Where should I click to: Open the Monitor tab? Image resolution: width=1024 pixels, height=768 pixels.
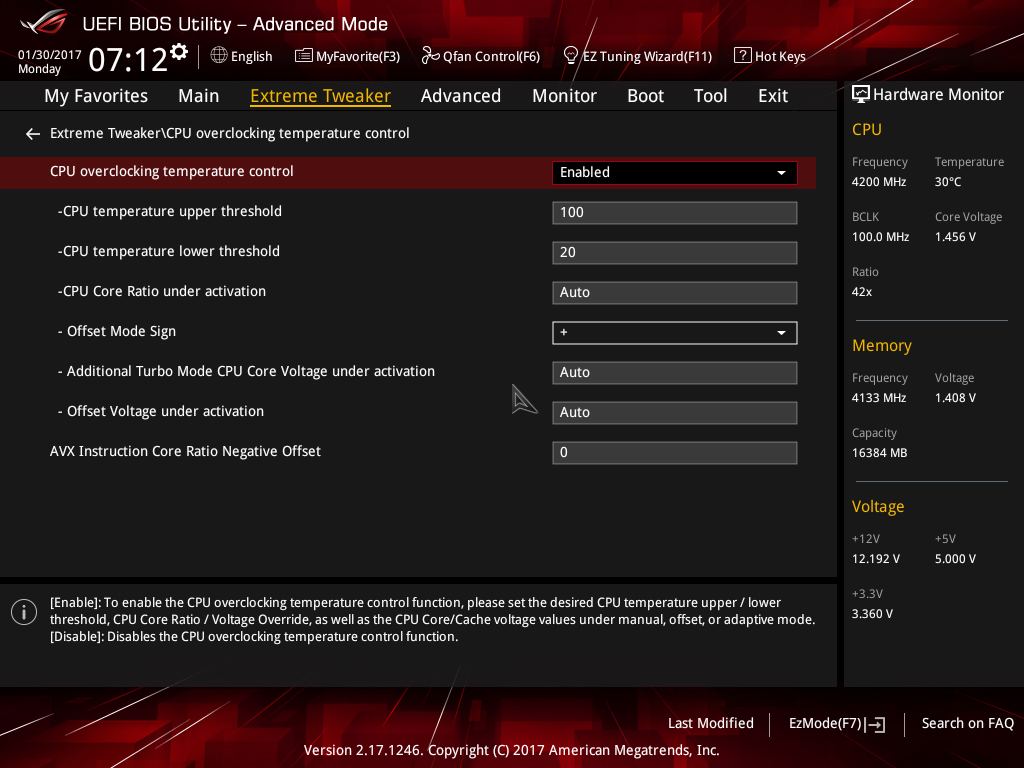(x=564, y=96)
